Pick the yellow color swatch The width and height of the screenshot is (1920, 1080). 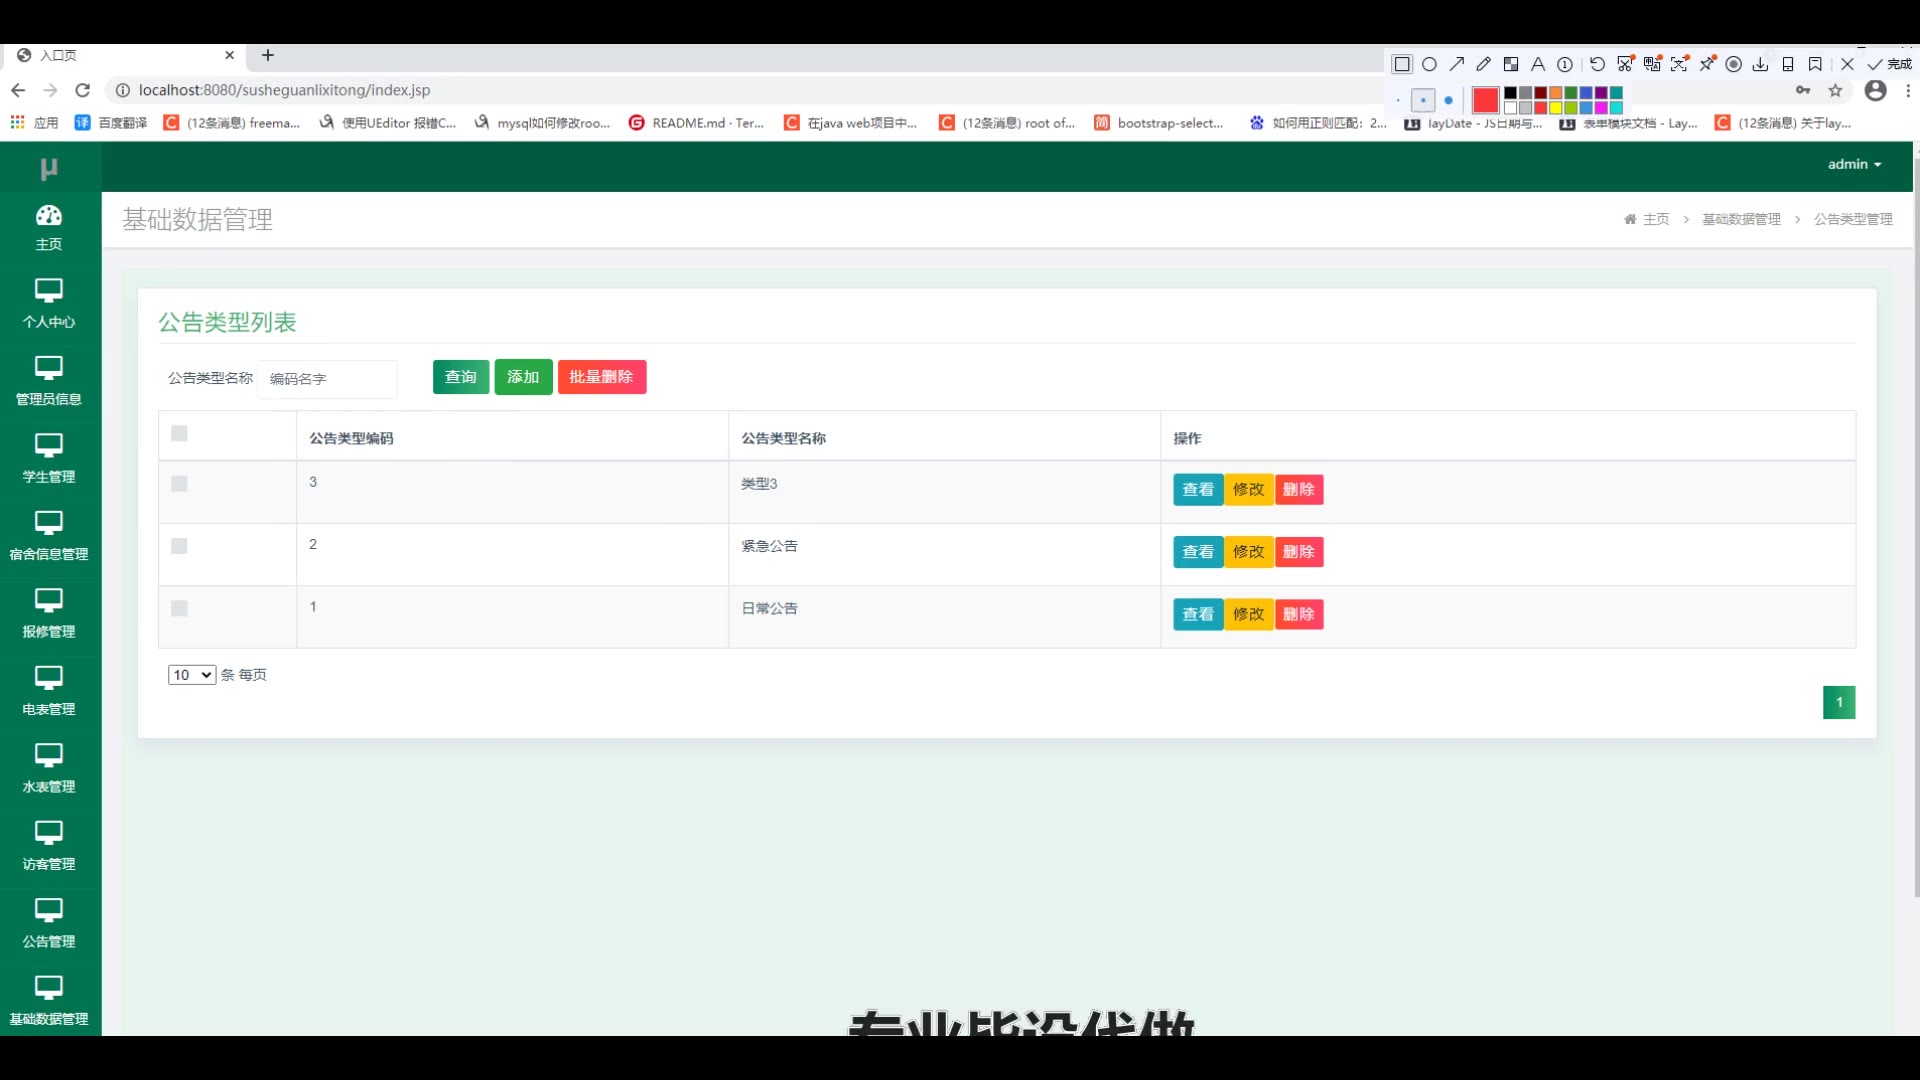click(x=1556, y=107)
